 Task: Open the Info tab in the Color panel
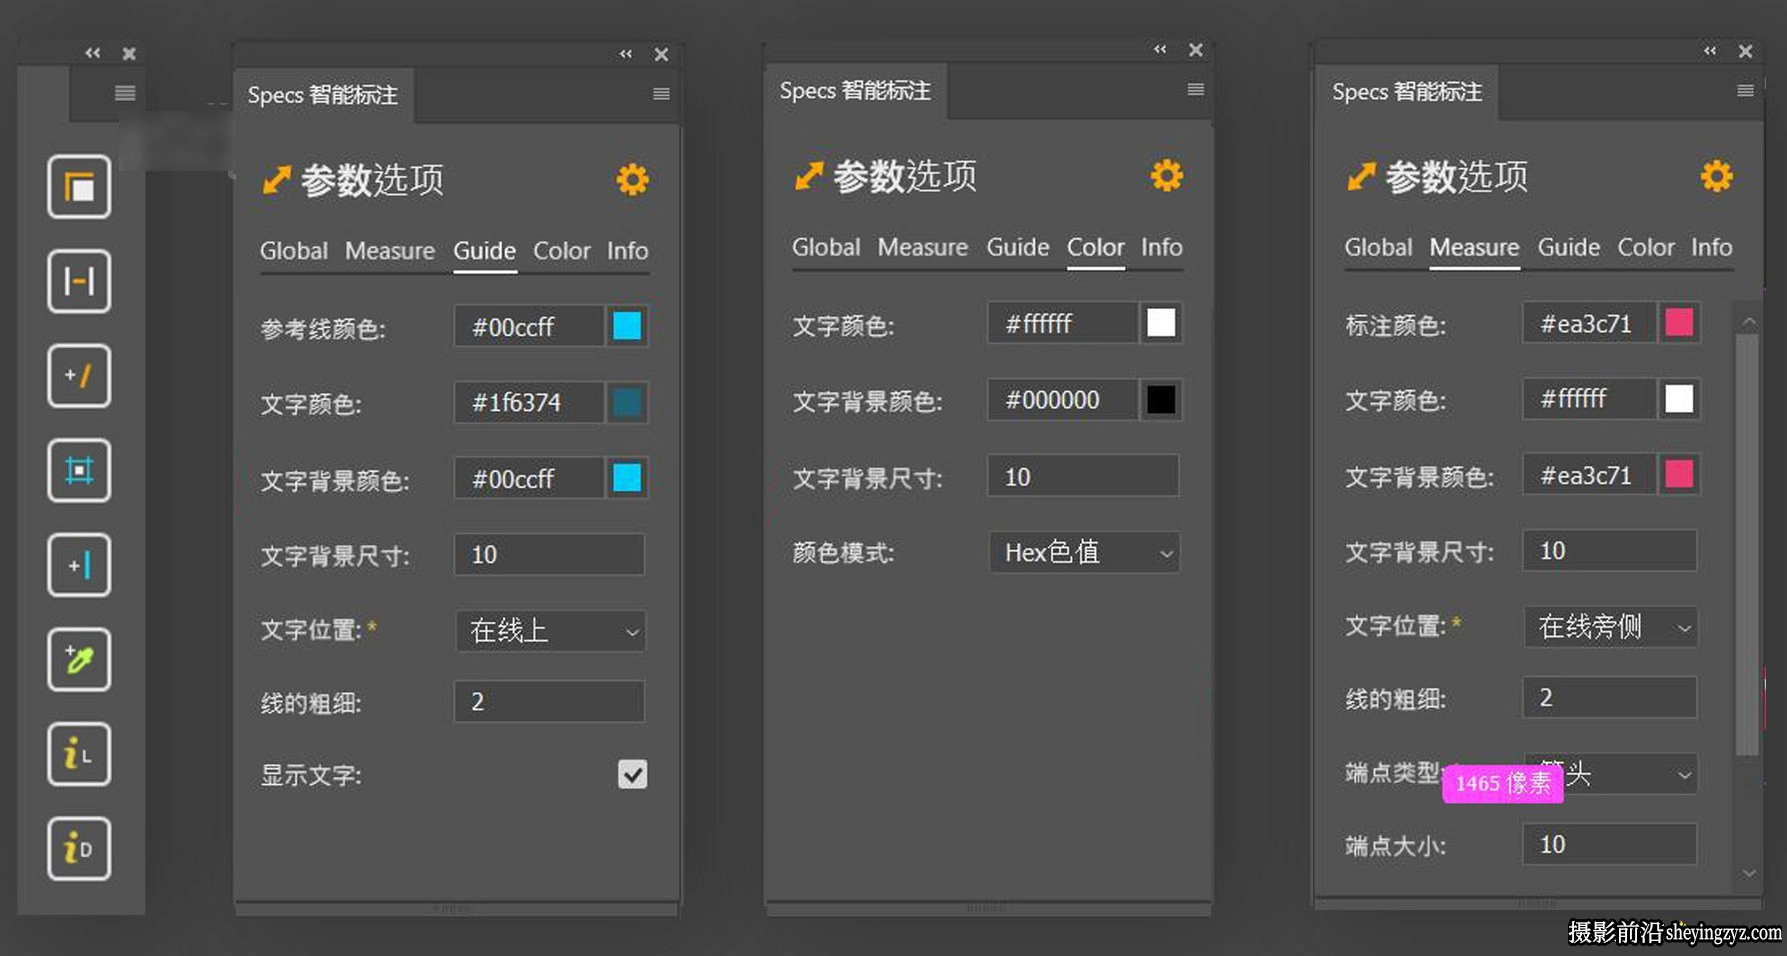coord(1162,247)
